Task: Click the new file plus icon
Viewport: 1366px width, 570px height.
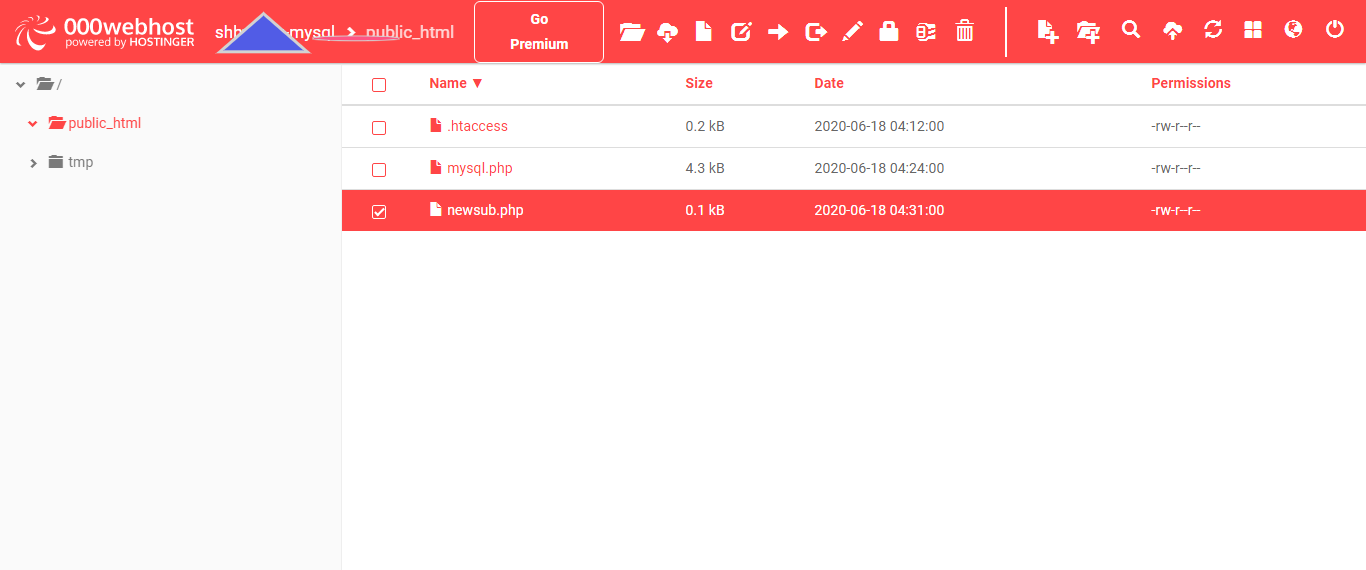Action: [x=1048, y=31]
